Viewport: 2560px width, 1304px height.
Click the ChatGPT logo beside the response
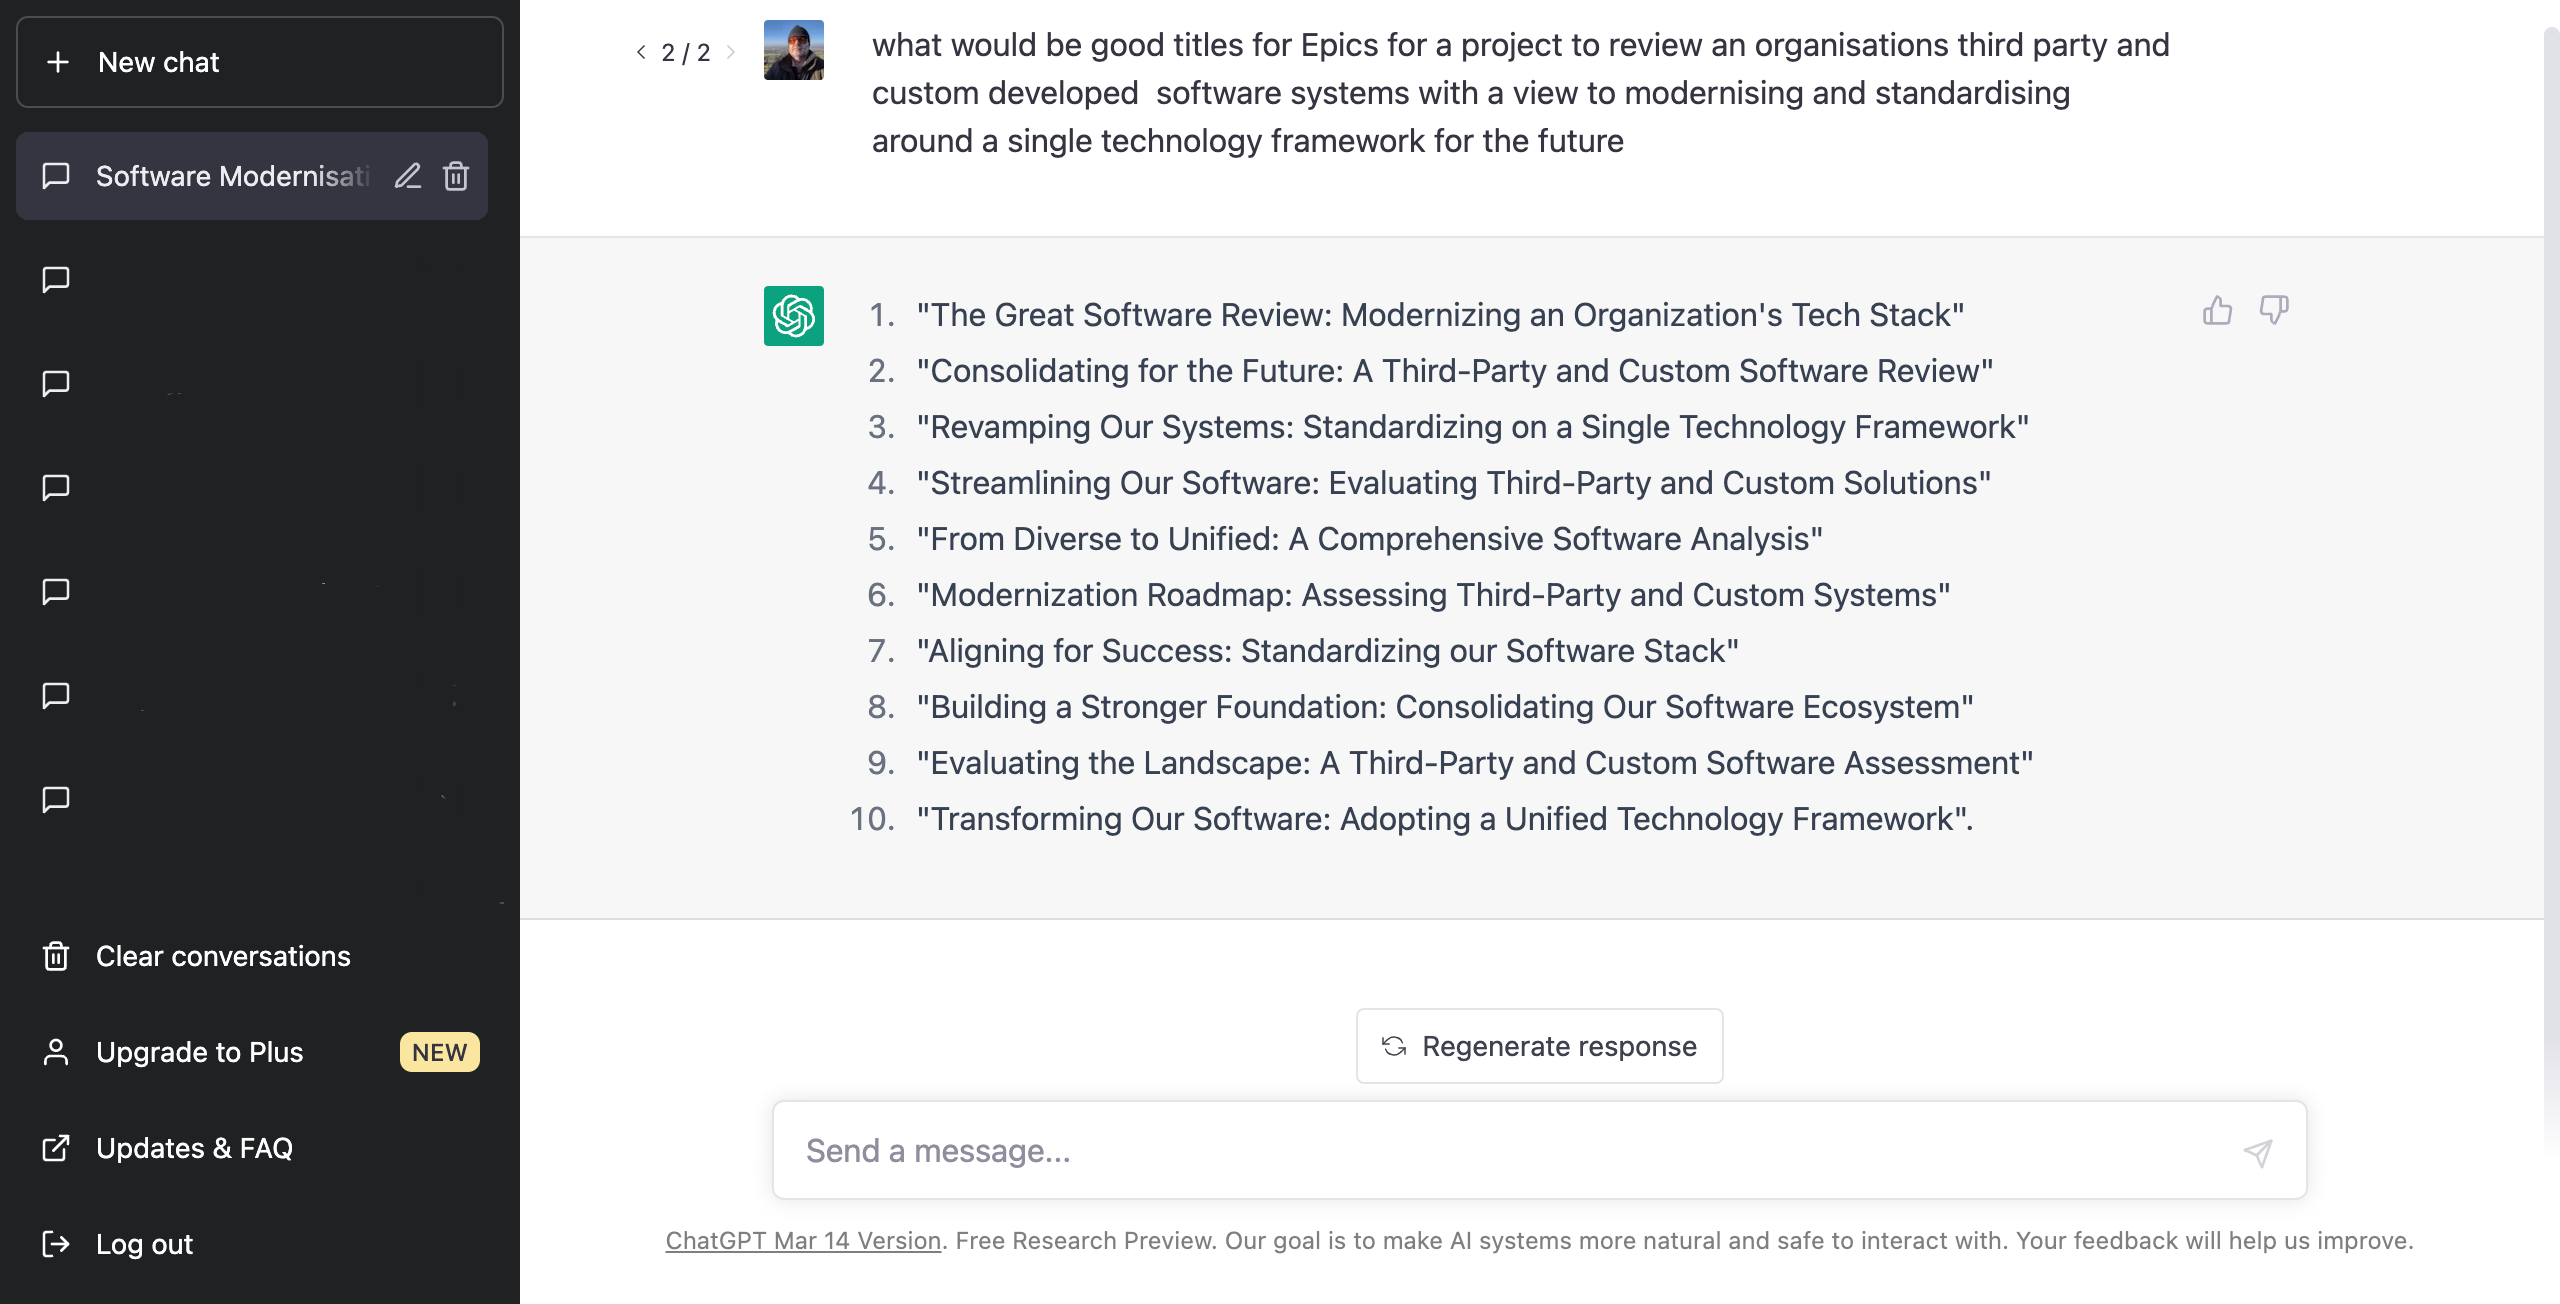point(792,315)
